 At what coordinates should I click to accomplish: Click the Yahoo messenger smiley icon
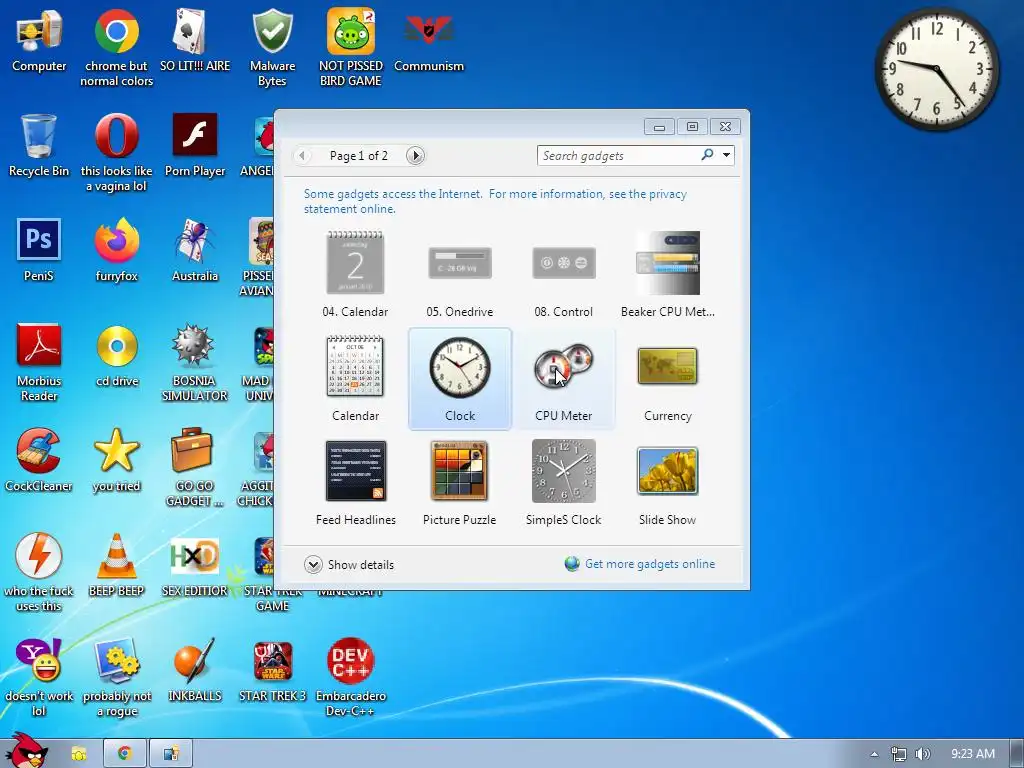click(39, 678)
